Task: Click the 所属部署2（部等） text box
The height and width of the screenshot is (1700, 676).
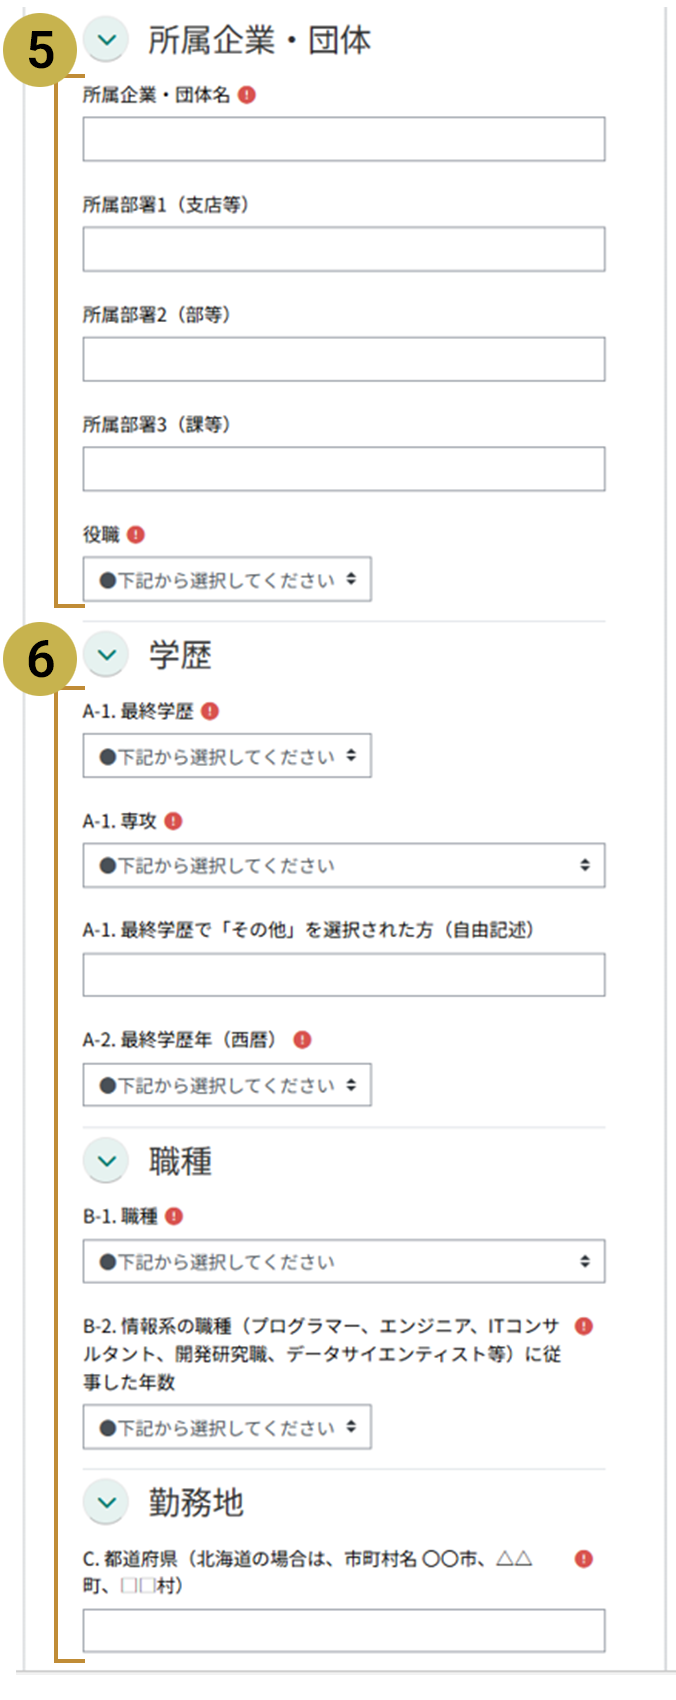Action: [x=343, y=359]
